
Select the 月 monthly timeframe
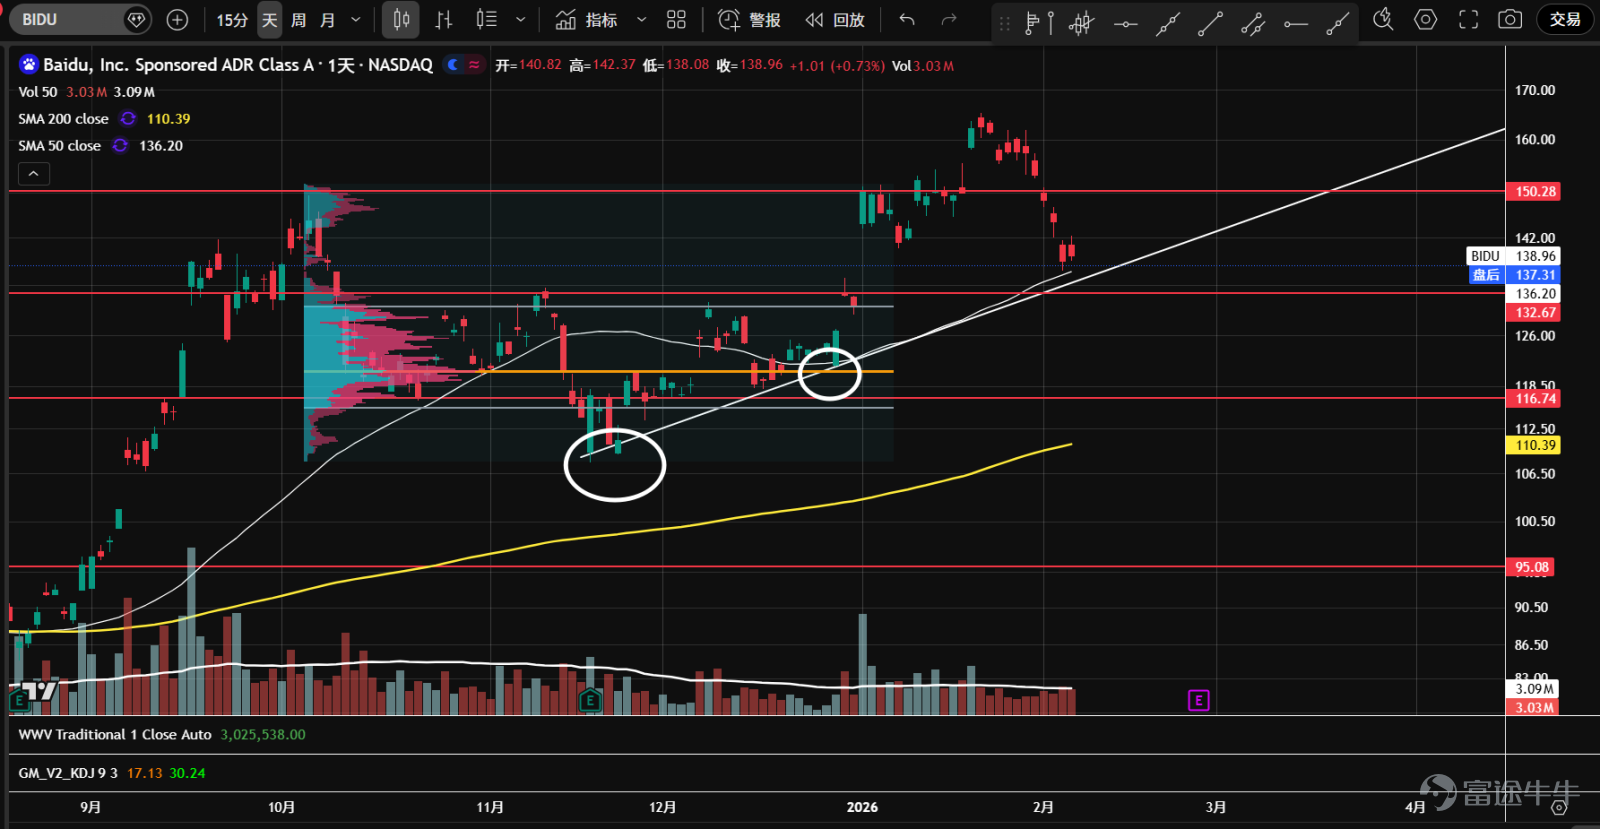pos(327,19)
